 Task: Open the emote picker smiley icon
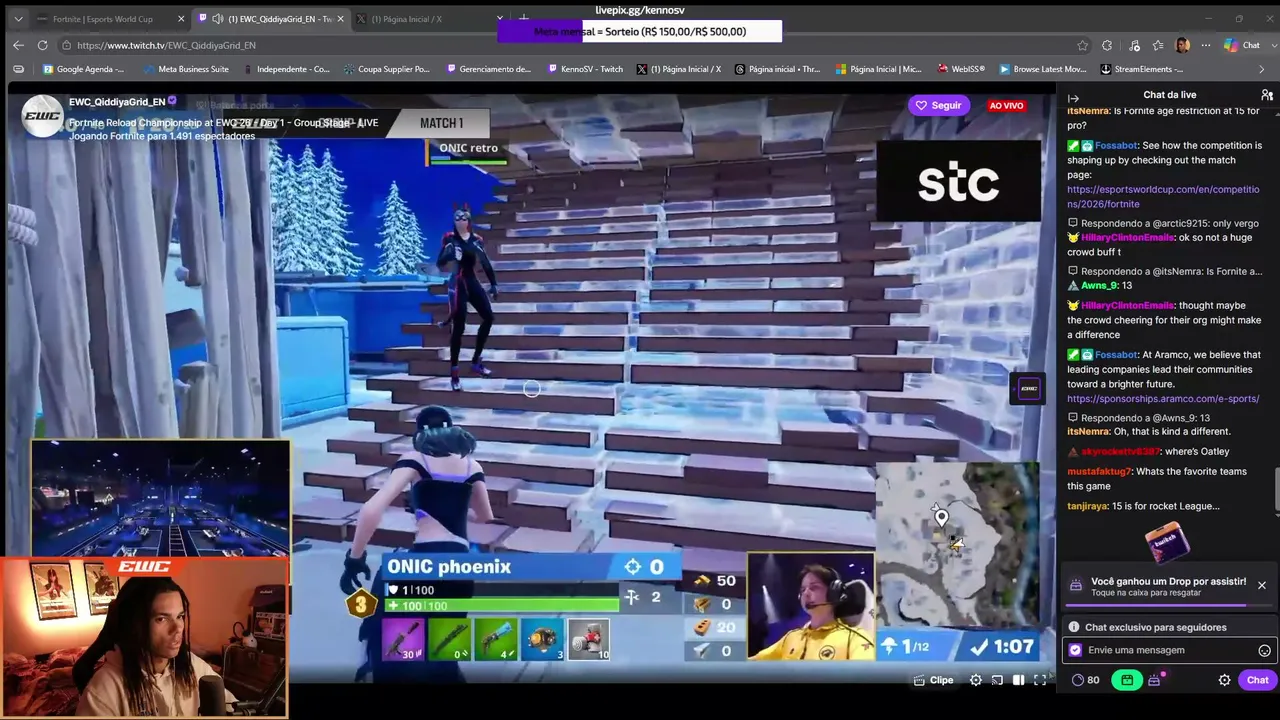1264,651
